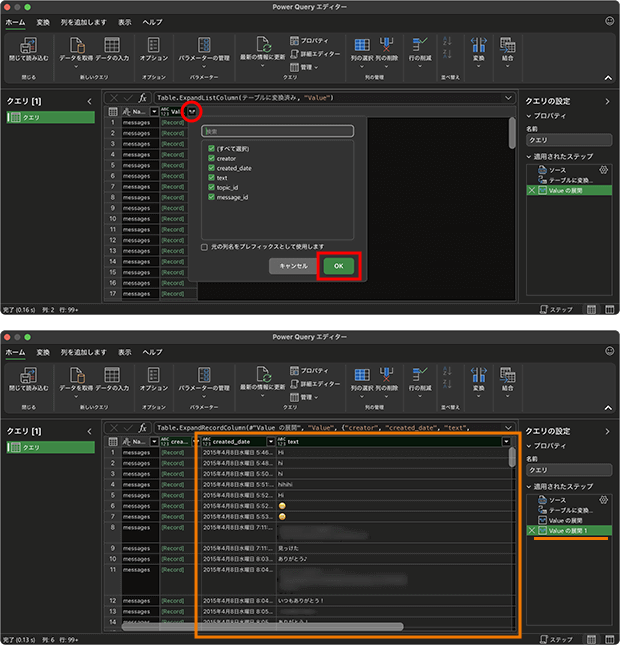
Task: Select テーブルに変換 step in top window
Action: [x=569, y=180]
